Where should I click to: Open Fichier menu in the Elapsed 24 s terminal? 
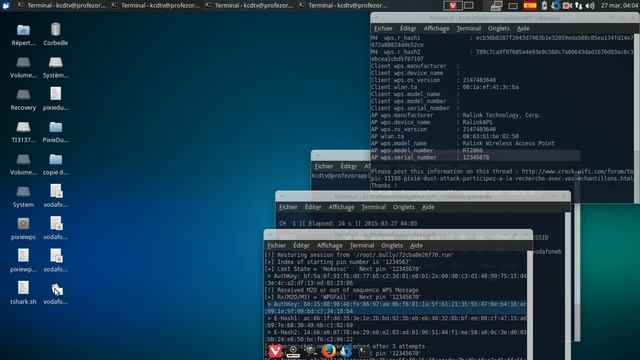288,207
